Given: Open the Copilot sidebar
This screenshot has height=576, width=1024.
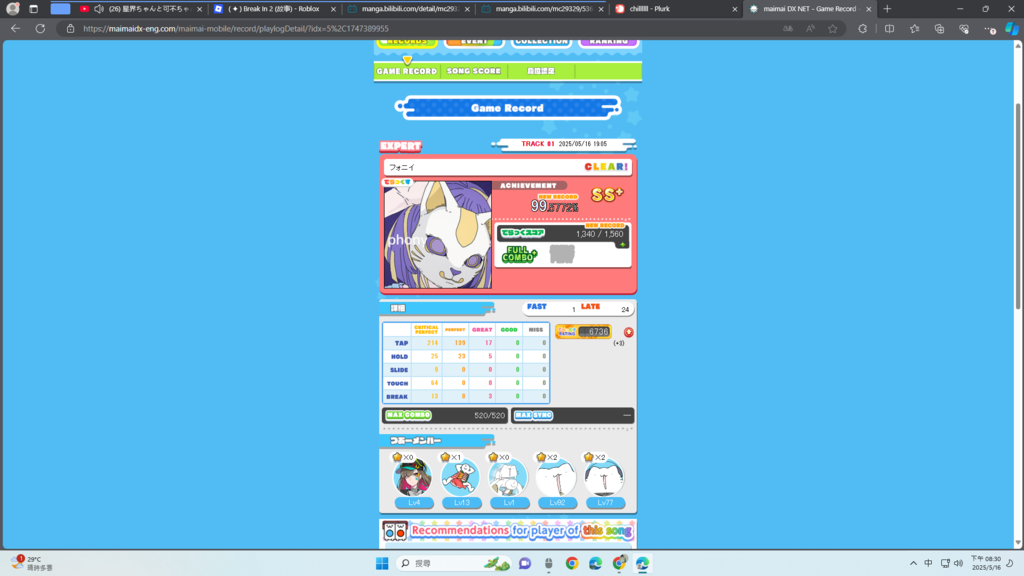Looking at the screenshot, I should (1012, 29).
